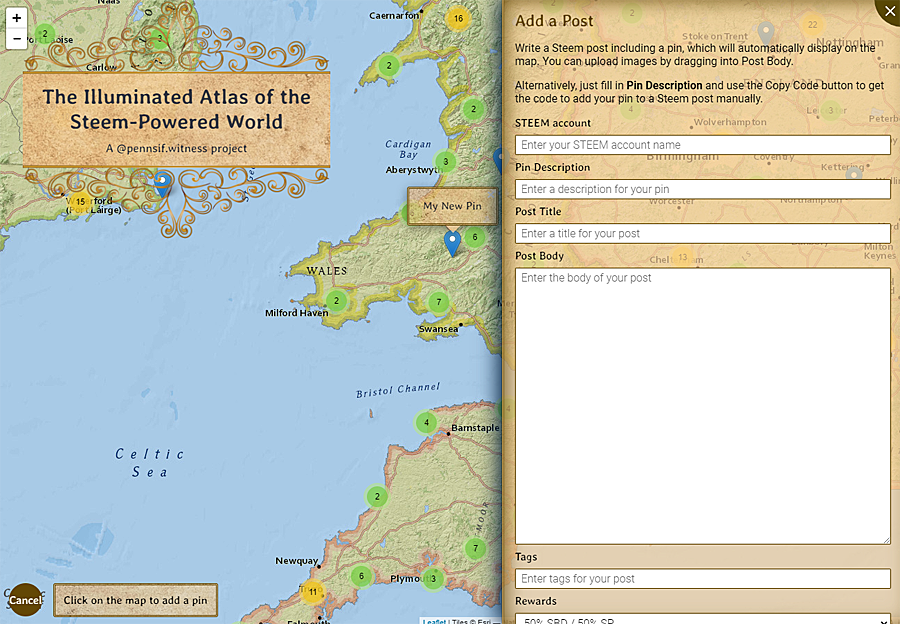This screenshot has width=900, height=624.
Task: Open the 2 cluster south of Bristol Channel near Celtic Sea
Action: click(x=377, y=497)
